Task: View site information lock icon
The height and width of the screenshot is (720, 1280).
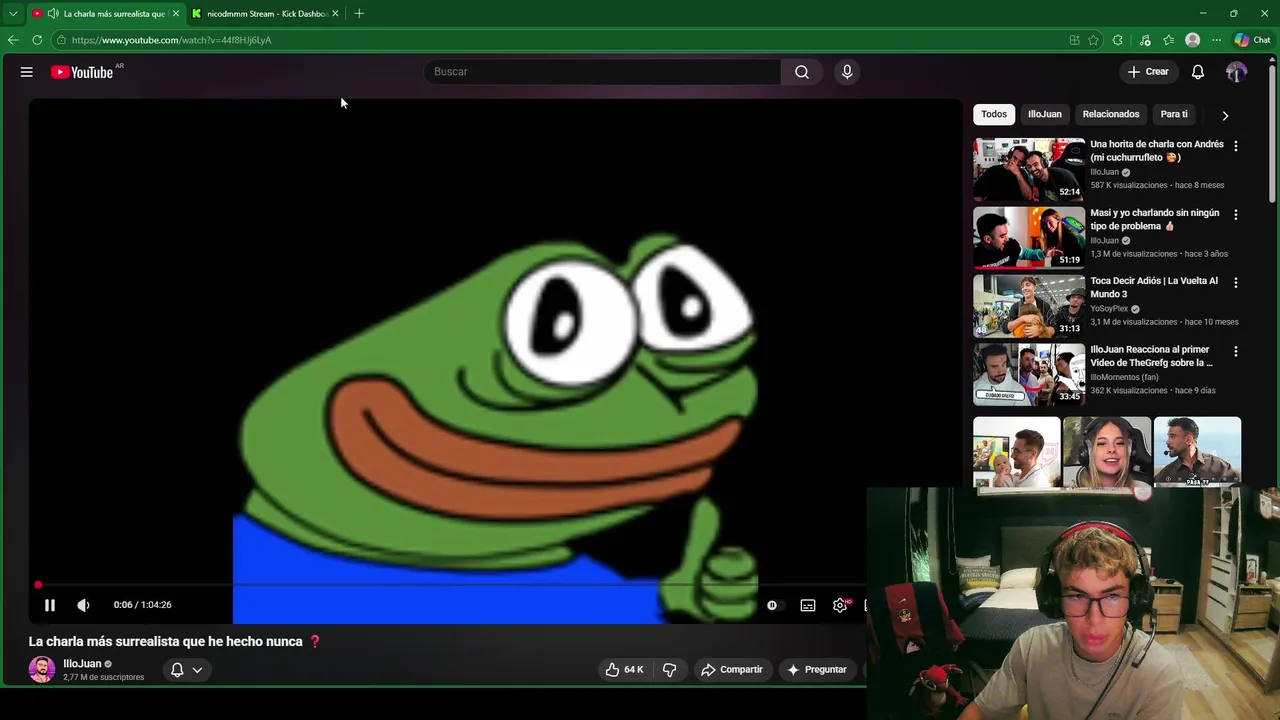Action: (x=61, y=40)
